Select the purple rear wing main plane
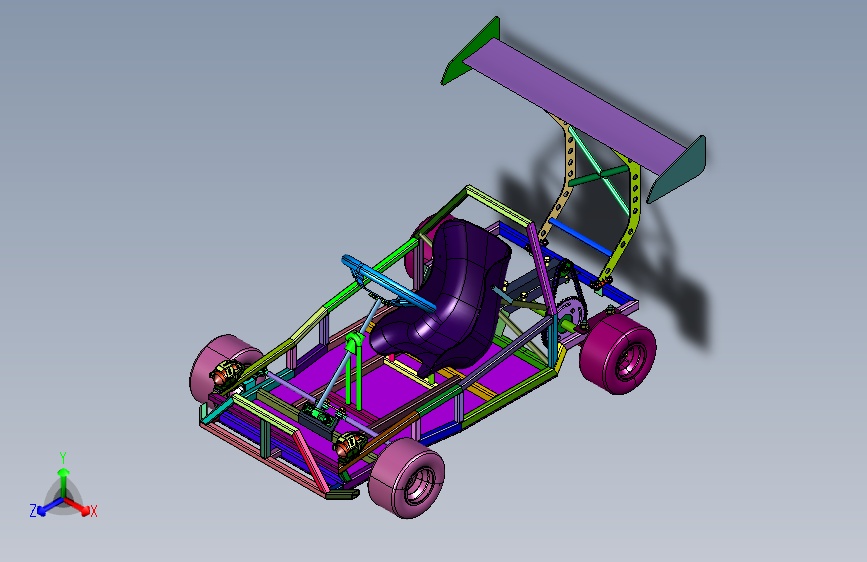867x562 pixels. point(575,105)
